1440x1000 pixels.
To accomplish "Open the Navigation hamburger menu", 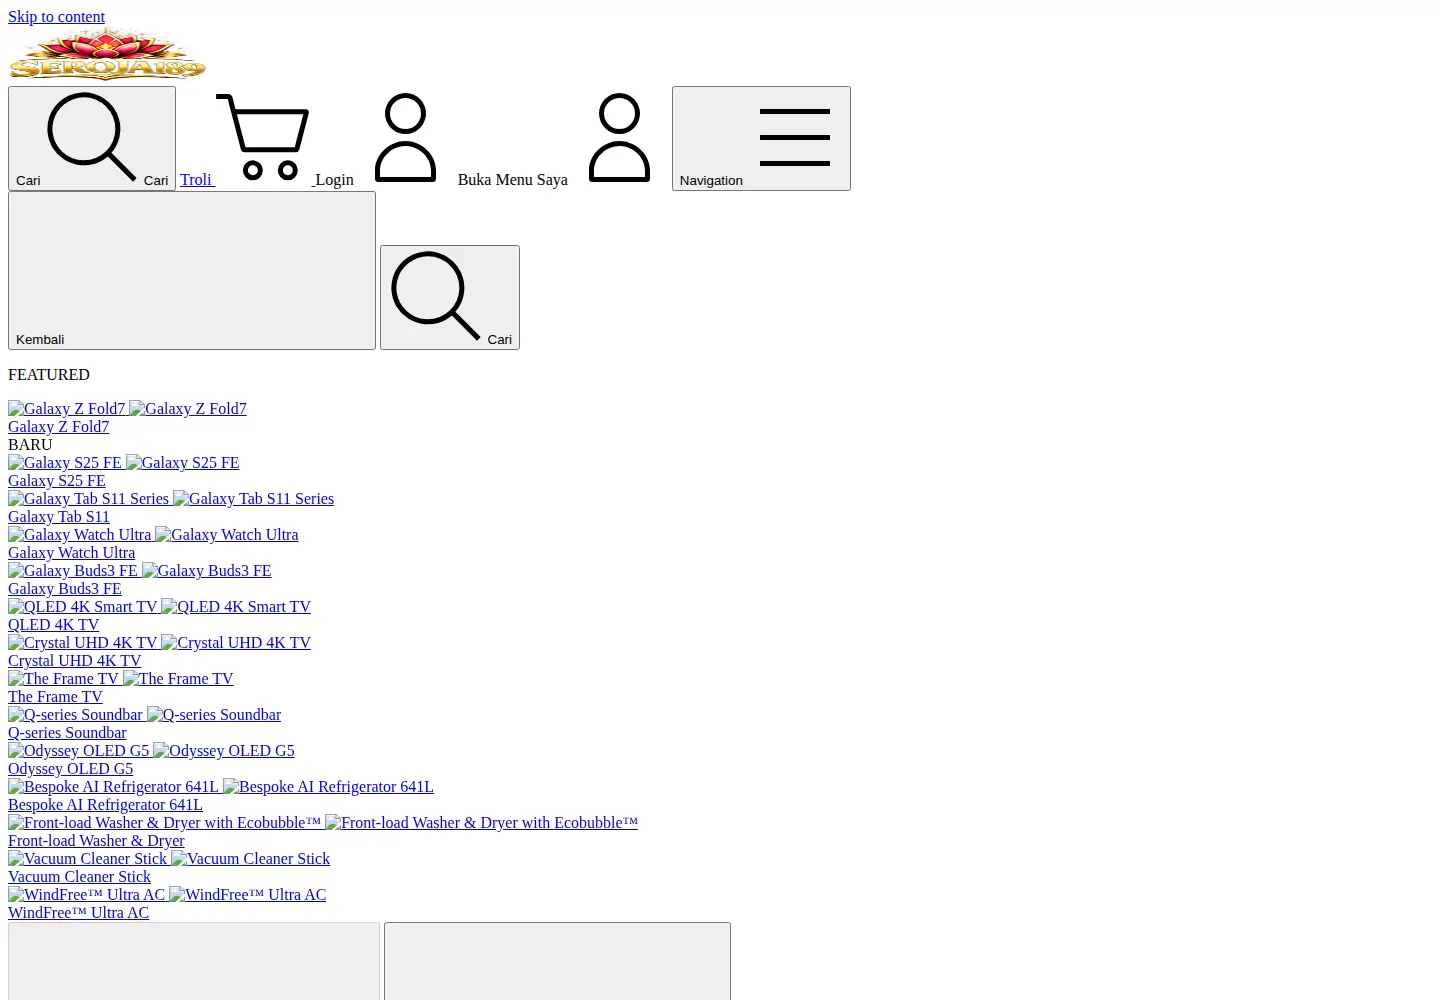I will (x=761, y=138).
